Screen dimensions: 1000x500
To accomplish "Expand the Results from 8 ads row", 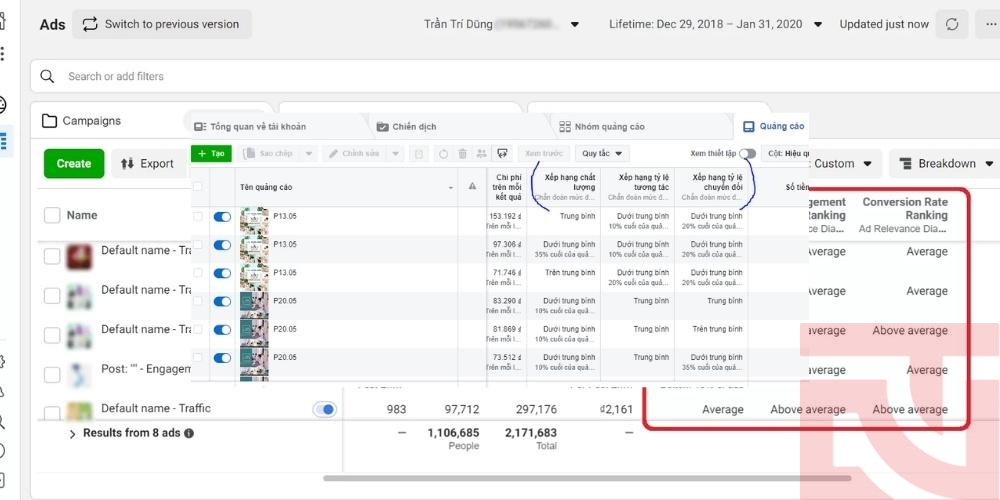I will point(72,434).
